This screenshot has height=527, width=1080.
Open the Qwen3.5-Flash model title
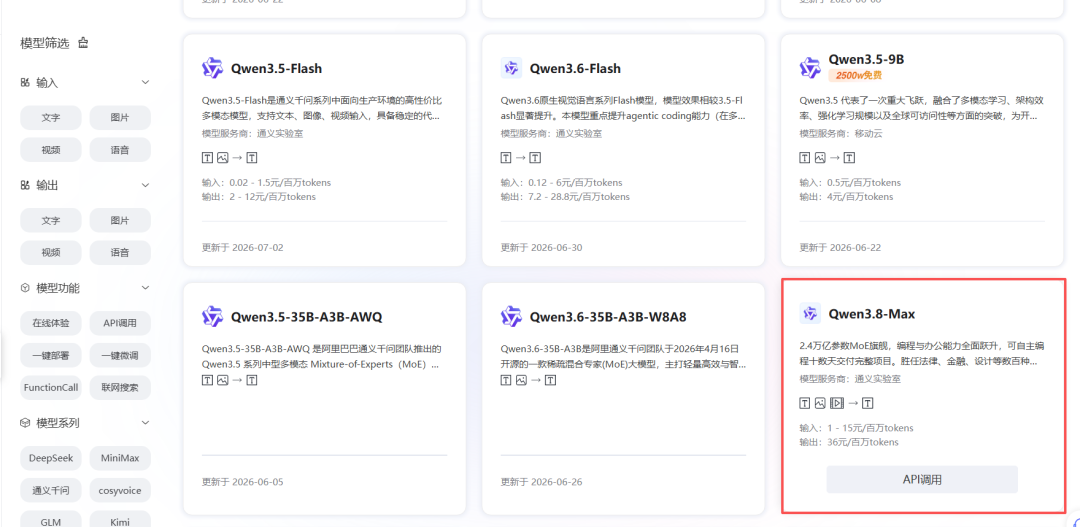pos(276,69)
